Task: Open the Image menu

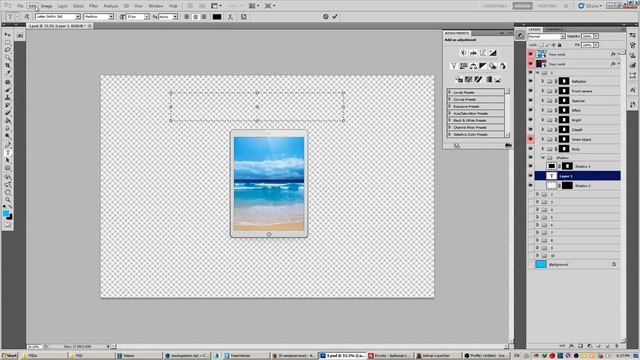Action: click(47, 6)
